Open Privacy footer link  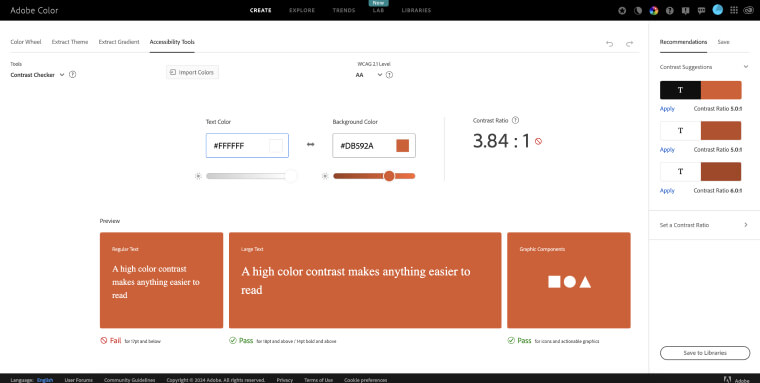(285, 380)
